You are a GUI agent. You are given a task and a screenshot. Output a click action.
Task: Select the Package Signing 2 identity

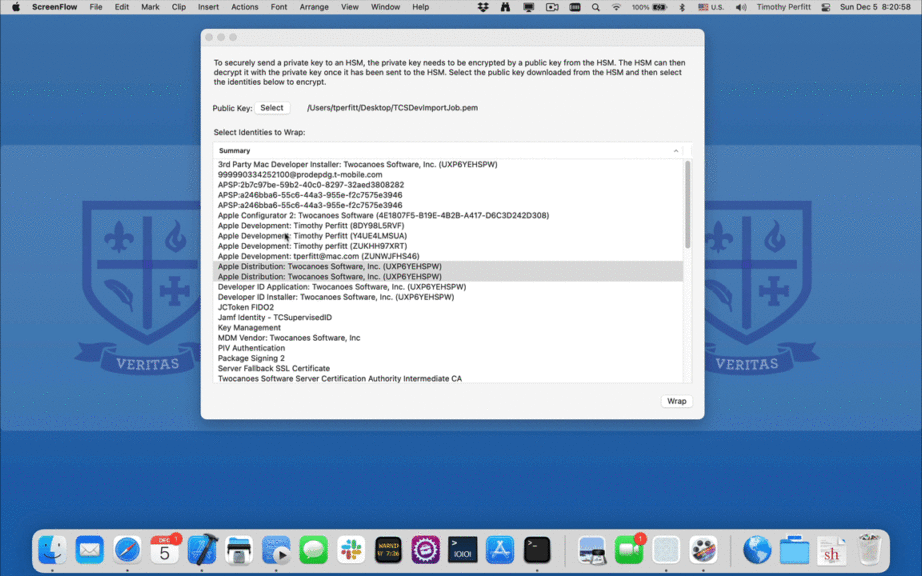(x=449, y=359)
